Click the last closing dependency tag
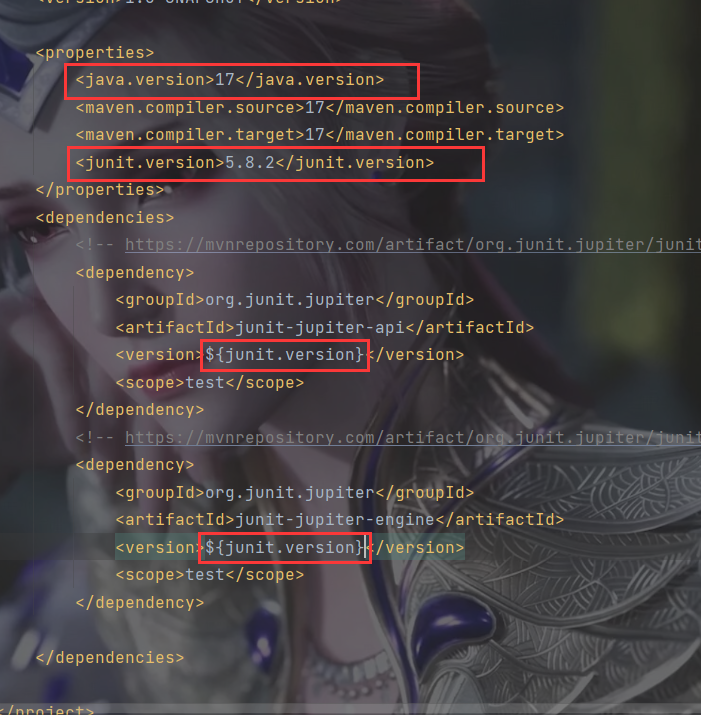The width and height of the screenshot is (701, 715). 140,603
